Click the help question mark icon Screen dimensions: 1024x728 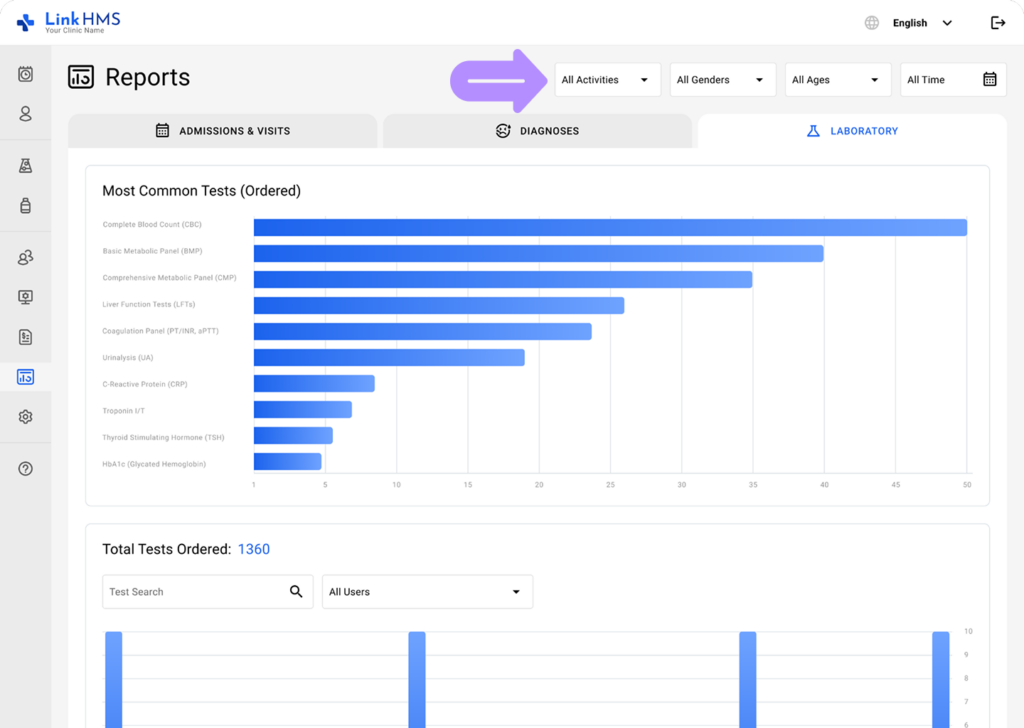click(x=25, y=469)
